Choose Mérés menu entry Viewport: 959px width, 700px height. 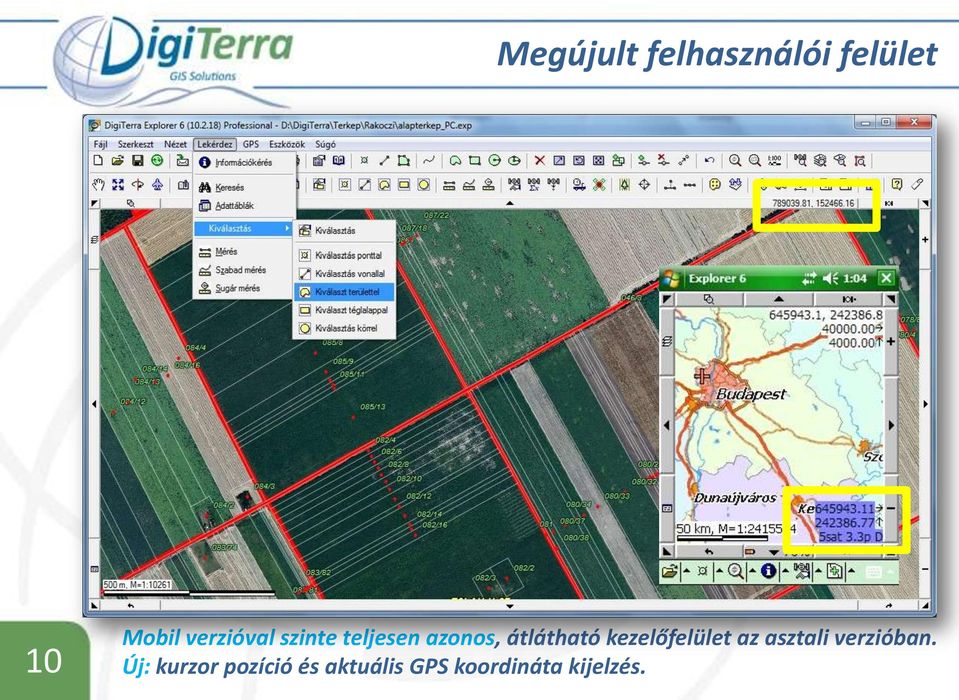tap(244, 251)
